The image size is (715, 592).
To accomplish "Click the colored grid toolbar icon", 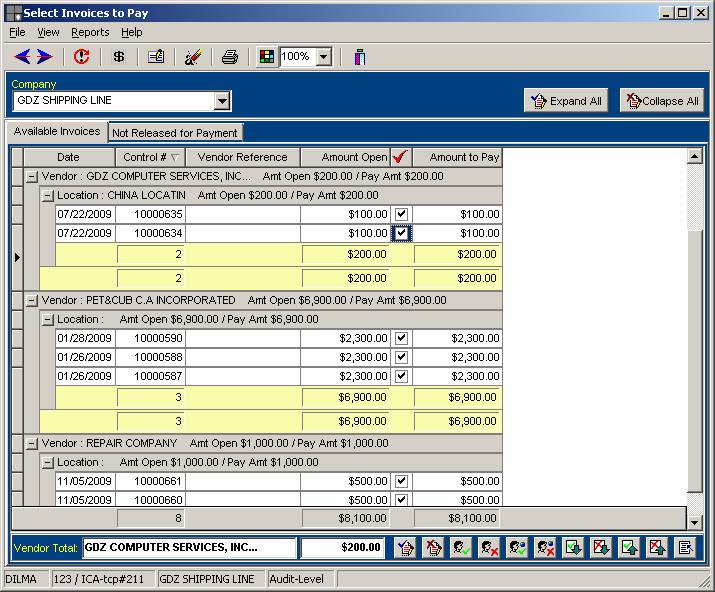I will [x=266, y=57].
